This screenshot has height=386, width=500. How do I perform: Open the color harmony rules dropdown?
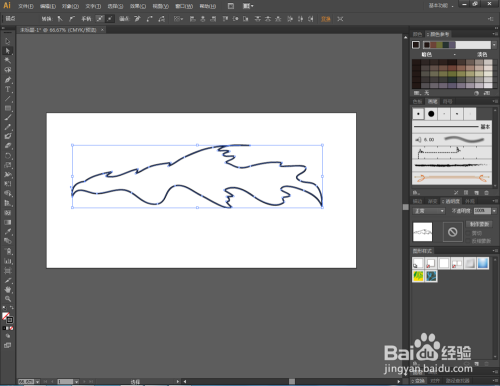(494, 45)
